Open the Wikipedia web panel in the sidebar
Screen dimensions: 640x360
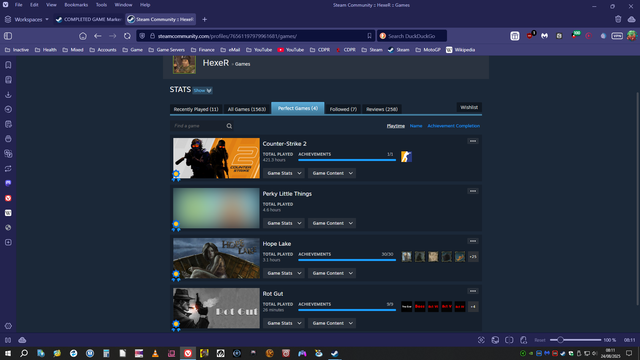click(x=8, y=213)
